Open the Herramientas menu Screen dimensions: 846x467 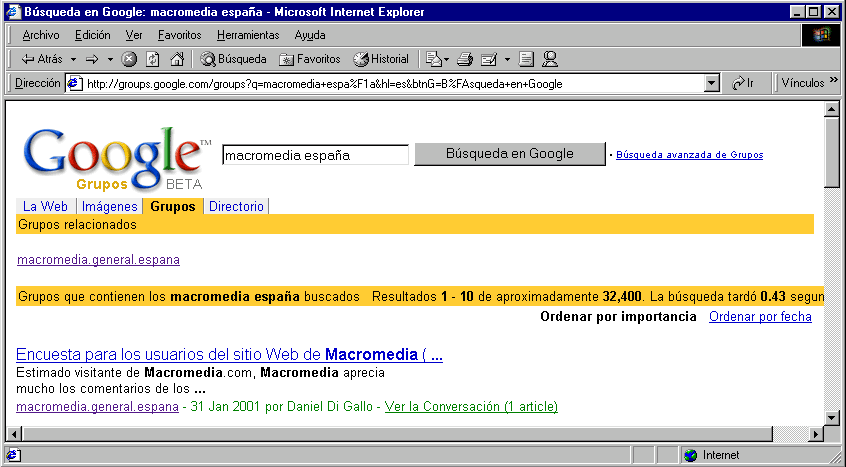click(x=248, y=35)
